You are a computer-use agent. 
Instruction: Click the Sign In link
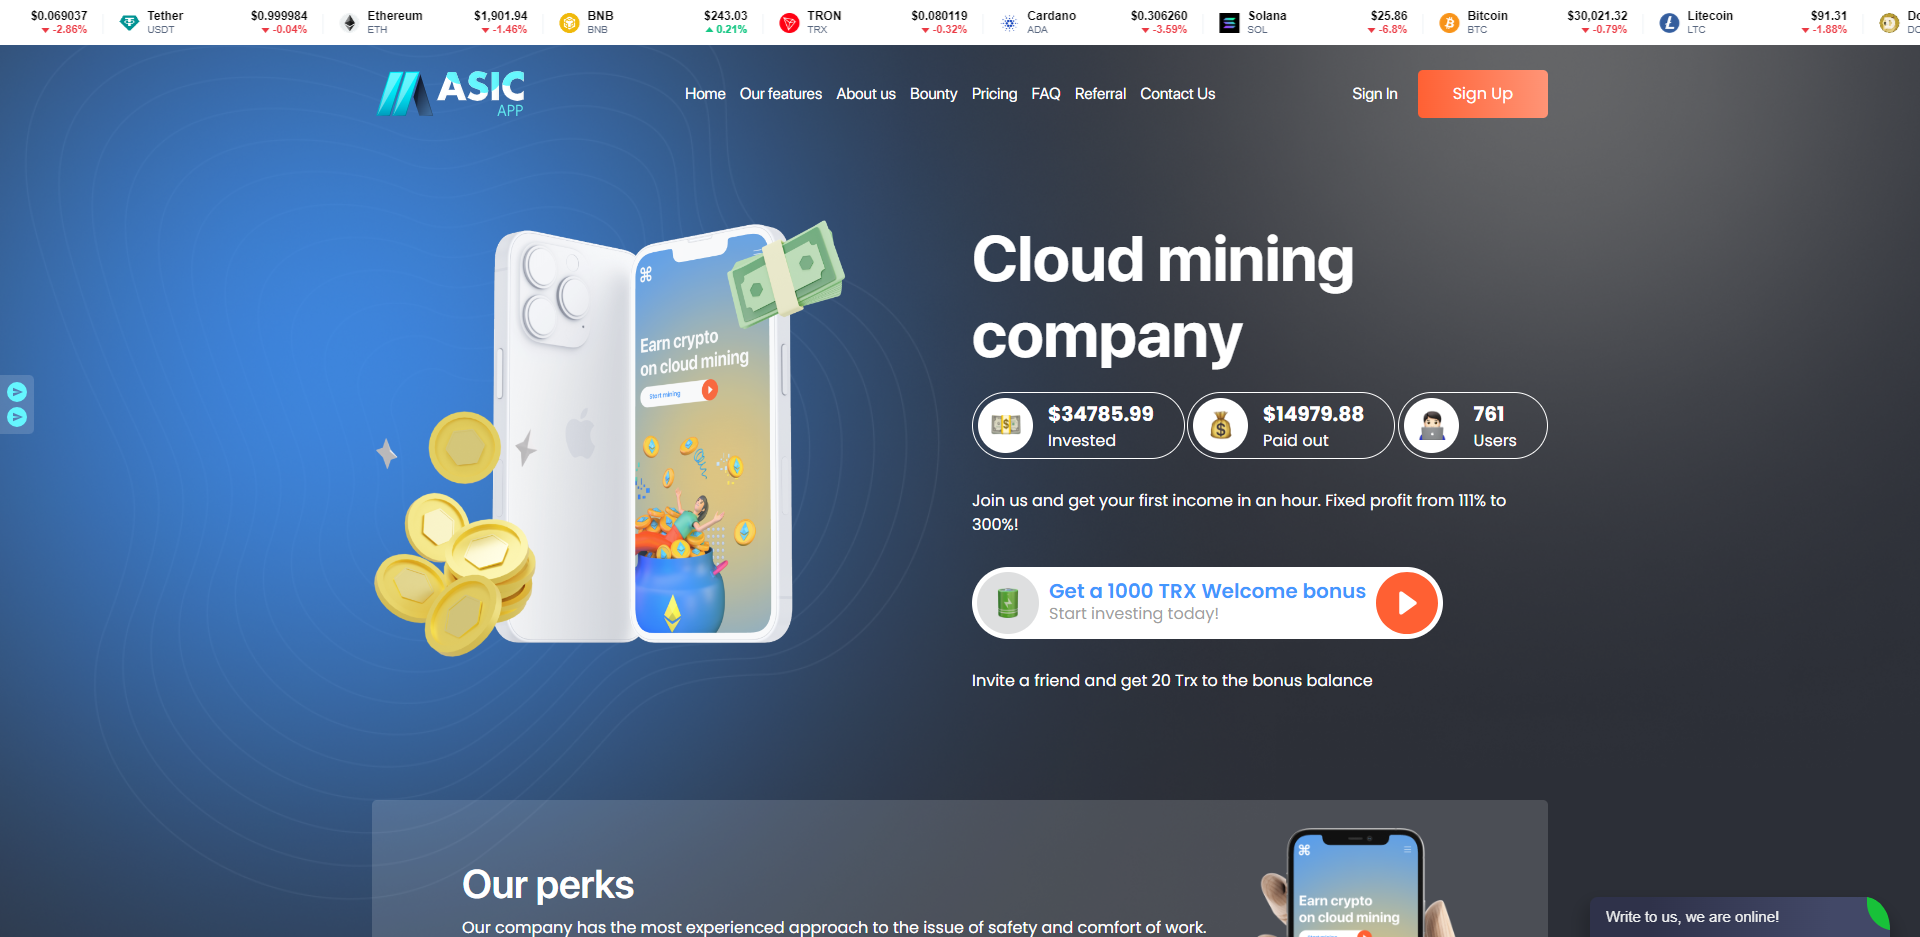[1374, 94]
